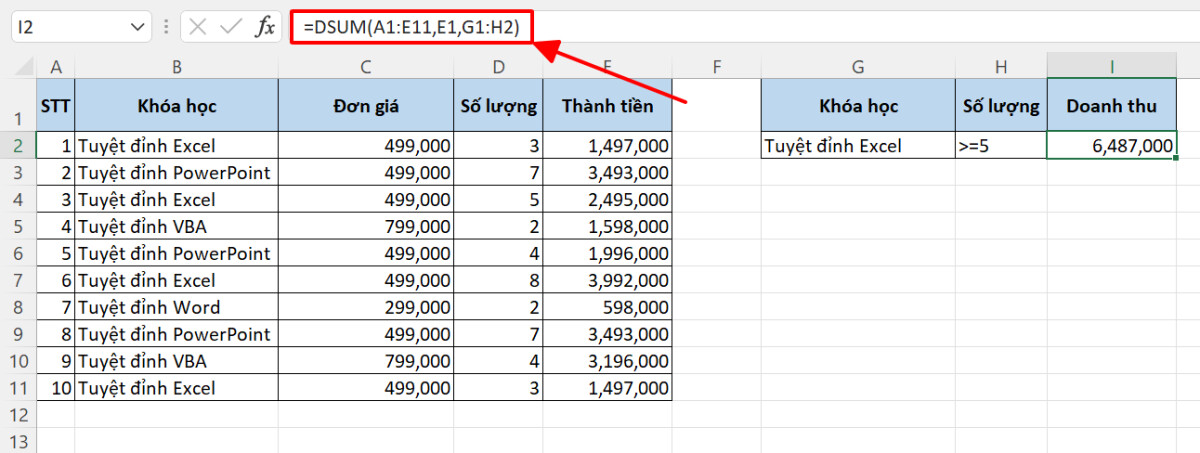Screen dimensions: 1200x453
Task: Click the Insert Function fx icon
Action: click(264, 27)
